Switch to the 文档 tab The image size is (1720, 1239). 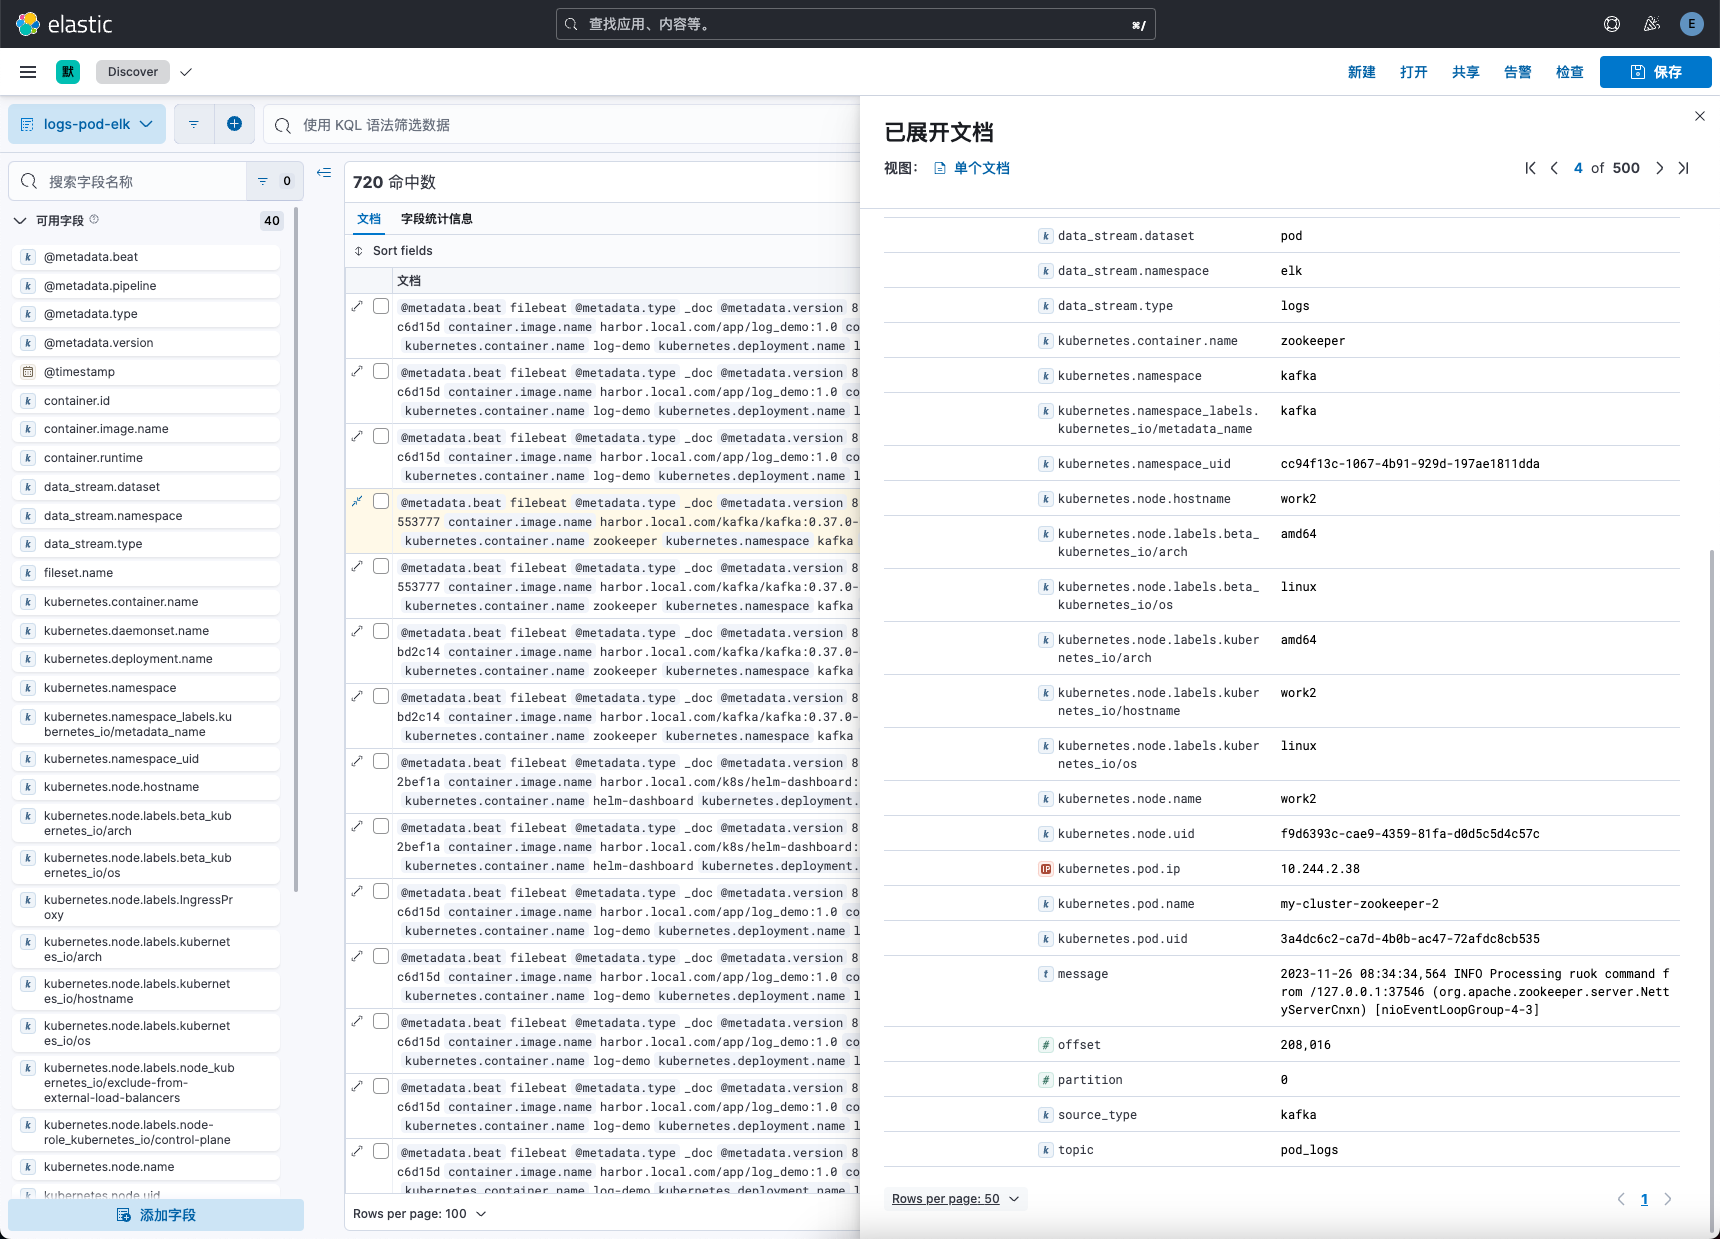point(369,219)
